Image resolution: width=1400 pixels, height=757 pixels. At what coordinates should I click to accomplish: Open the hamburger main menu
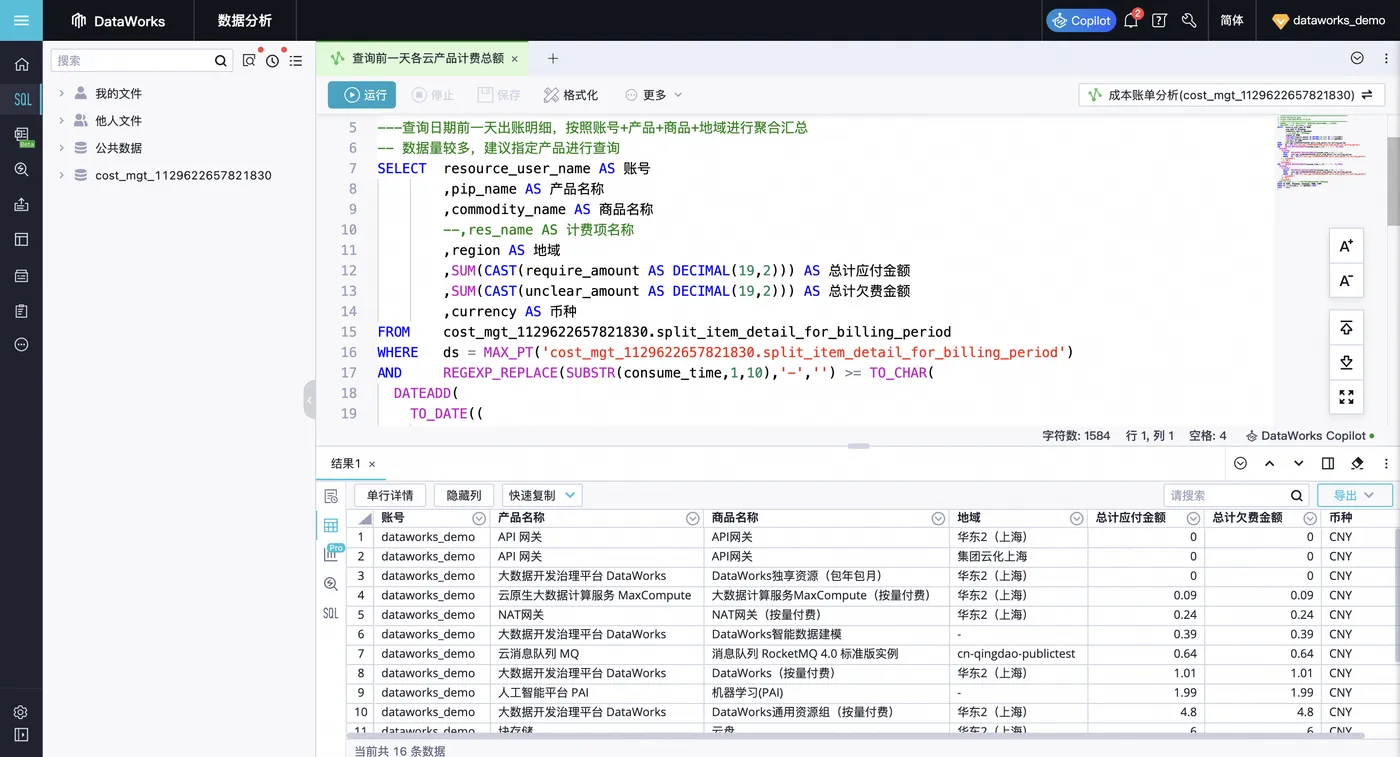(21, 20)
